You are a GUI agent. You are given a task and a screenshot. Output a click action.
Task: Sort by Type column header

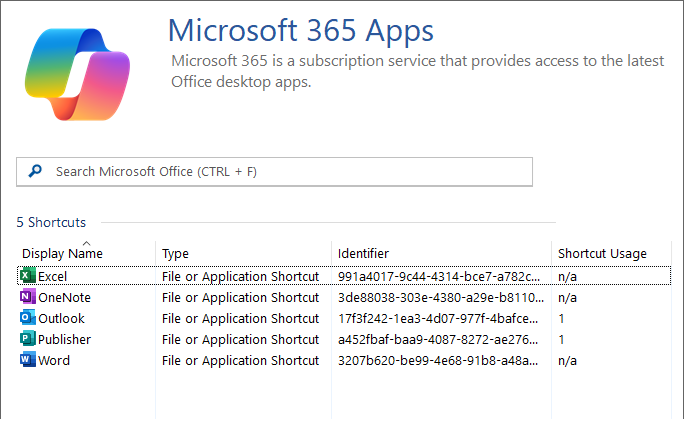[x=175, y=254]
